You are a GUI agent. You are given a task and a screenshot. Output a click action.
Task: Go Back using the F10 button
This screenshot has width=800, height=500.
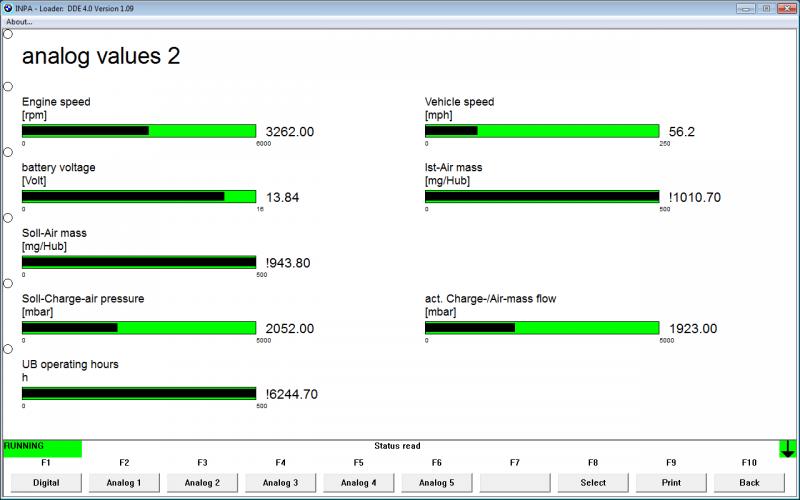(x=748, y=482)
